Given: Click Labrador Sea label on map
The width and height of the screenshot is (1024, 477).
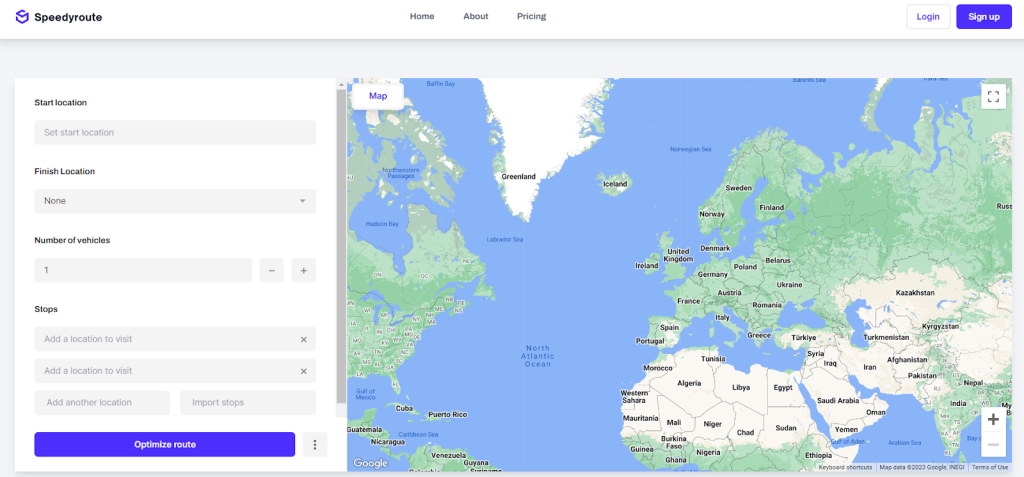Looking at the screenshot, I should [505, 240].
